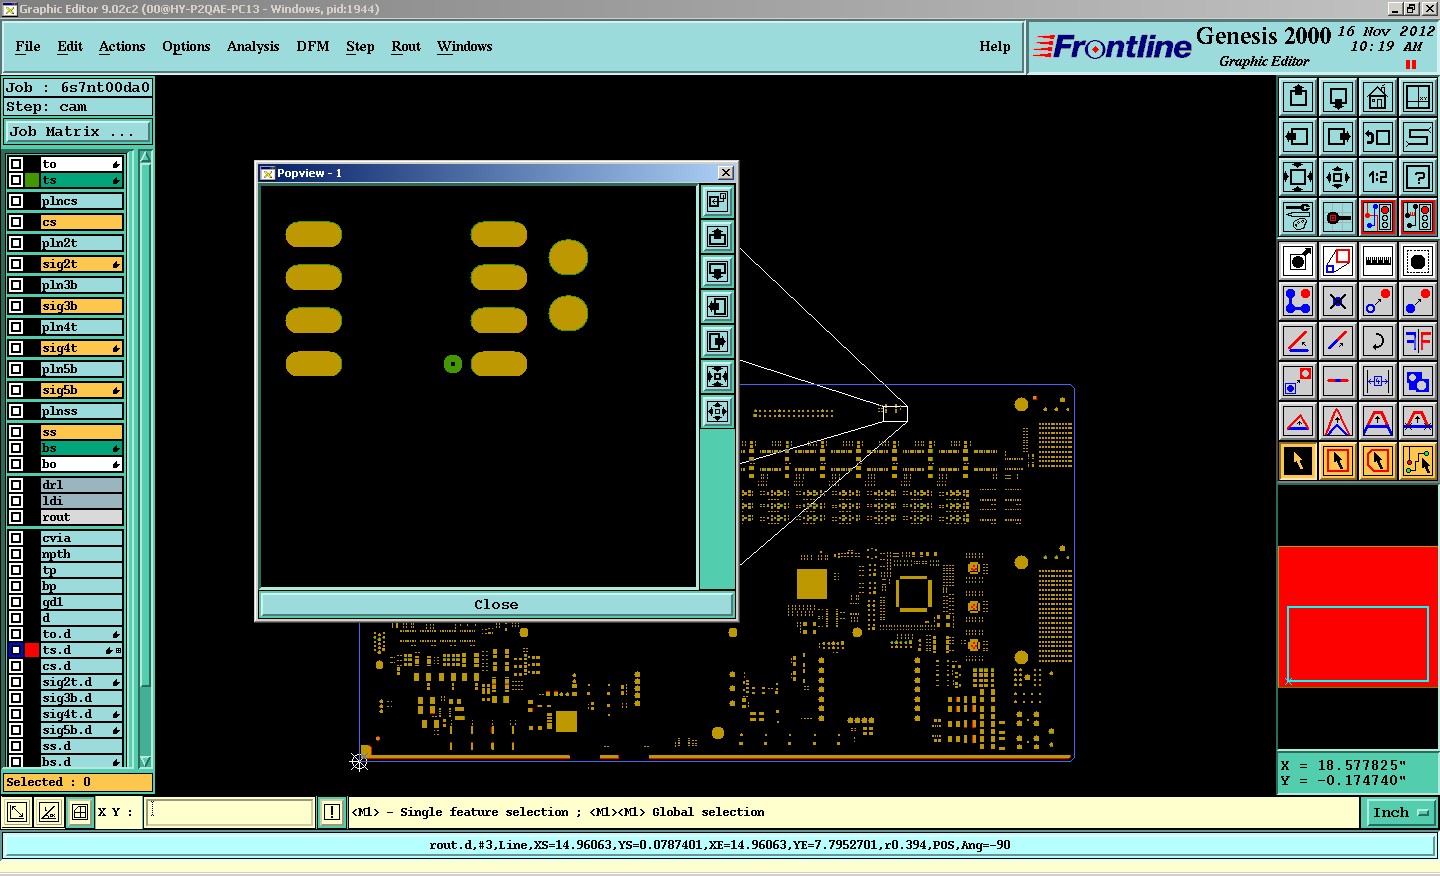
Task: Click the exclamation mark icon beside coordinate field
Action: click(332, 812)
